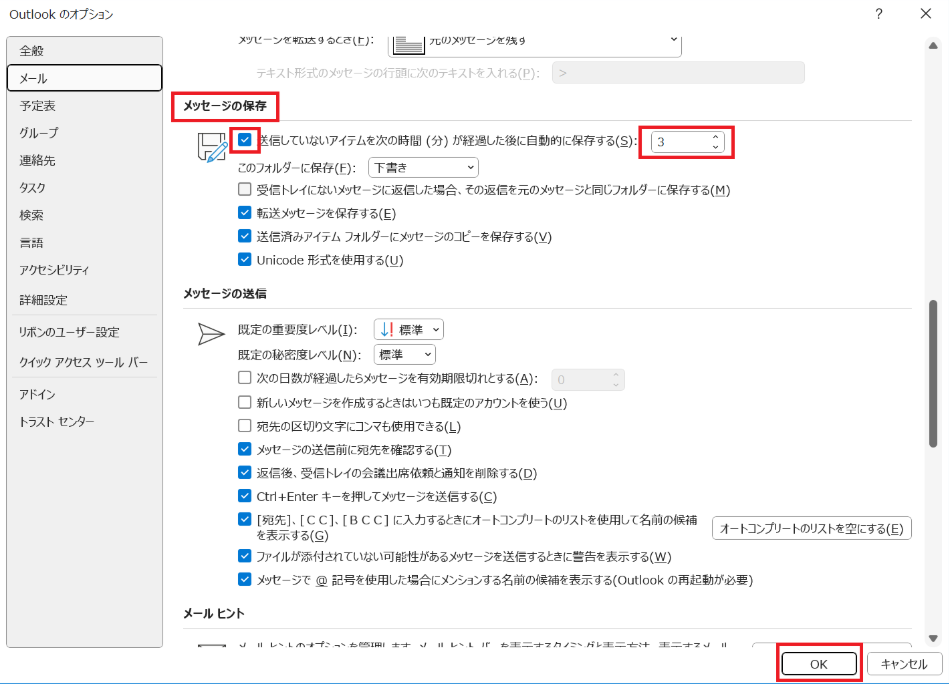Image resolution: width=949 pixels, height=684 pixels.
Task: Toggle autocomplete list name suggestions checkbox
Action: coord(245,519)
